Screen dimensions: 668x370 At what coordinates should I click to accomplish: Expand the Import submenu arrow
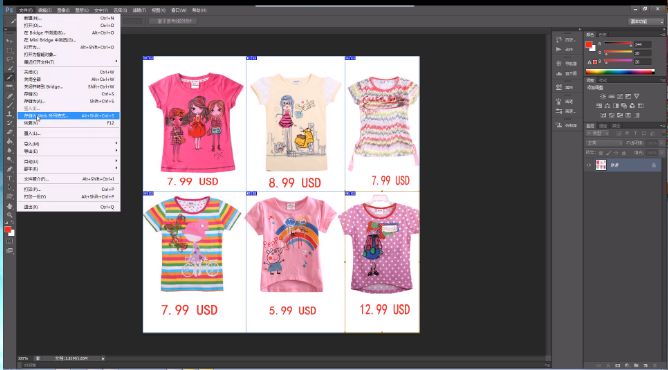116,143
